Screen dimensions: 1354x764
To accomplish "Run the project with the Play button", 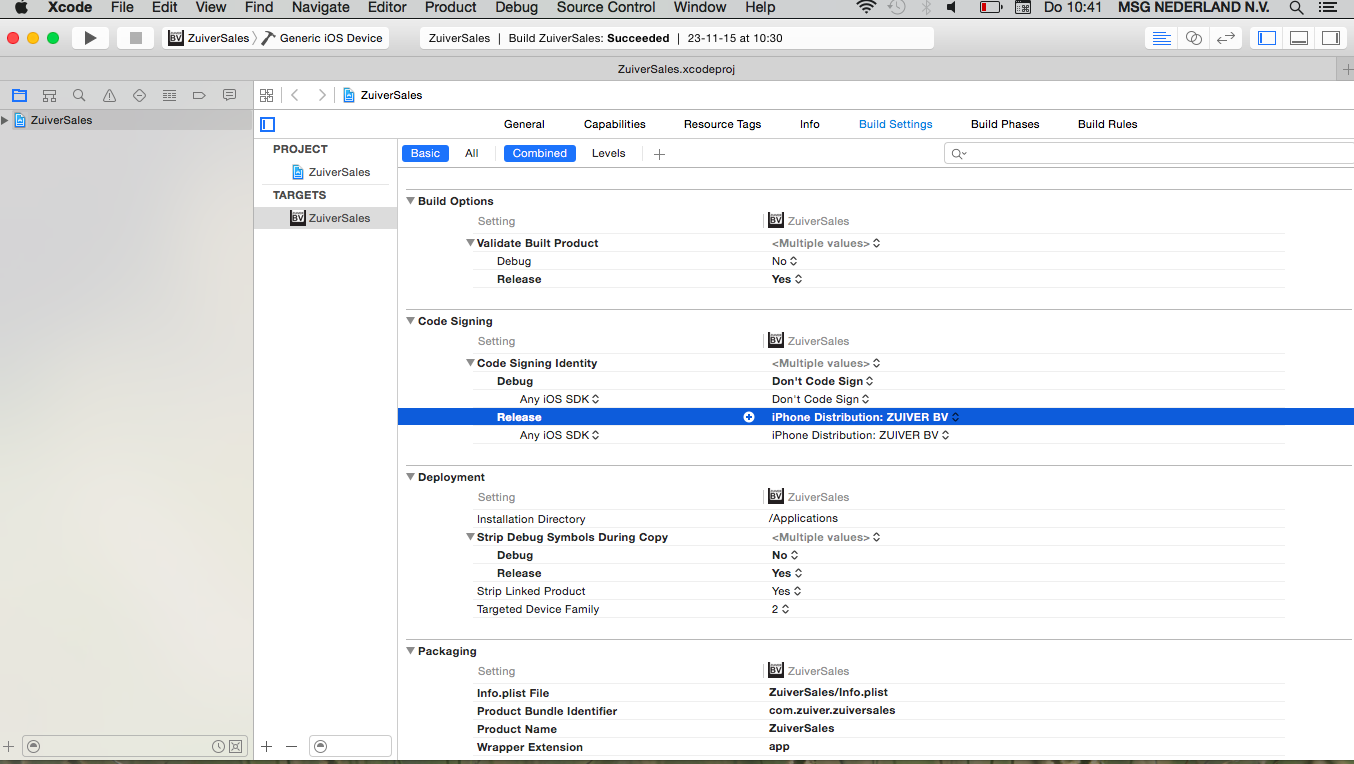I will [x=90, y=38].
